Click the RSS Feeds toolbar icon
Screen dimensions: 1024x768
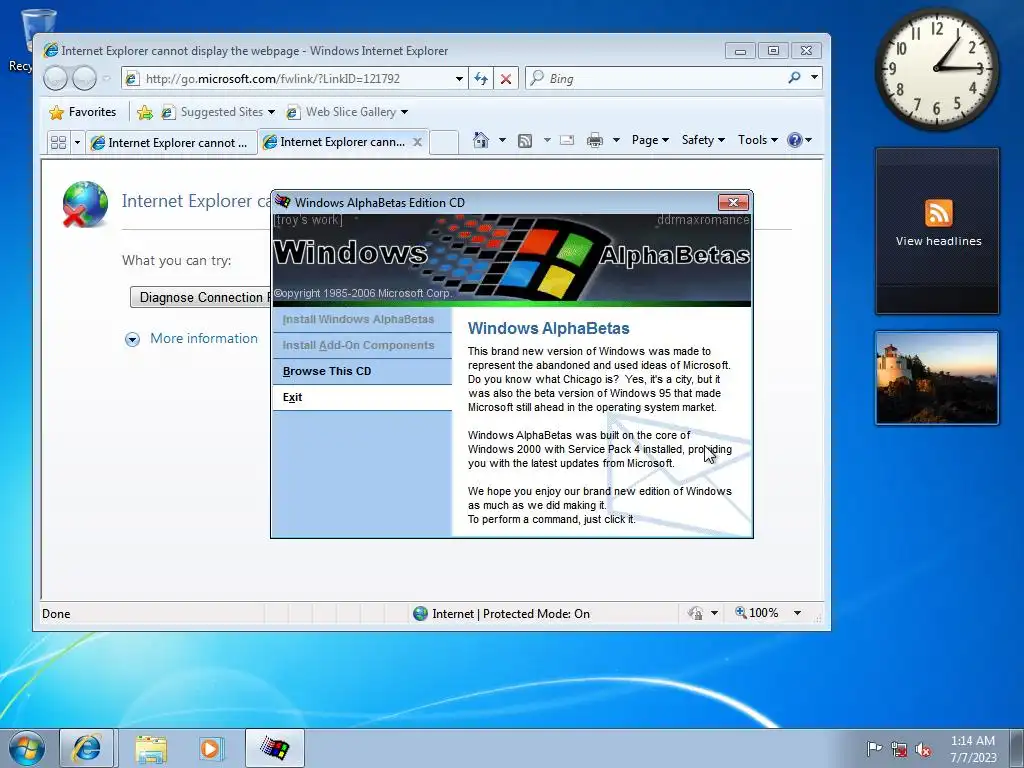pyautogui.click(x=525, y=140)
